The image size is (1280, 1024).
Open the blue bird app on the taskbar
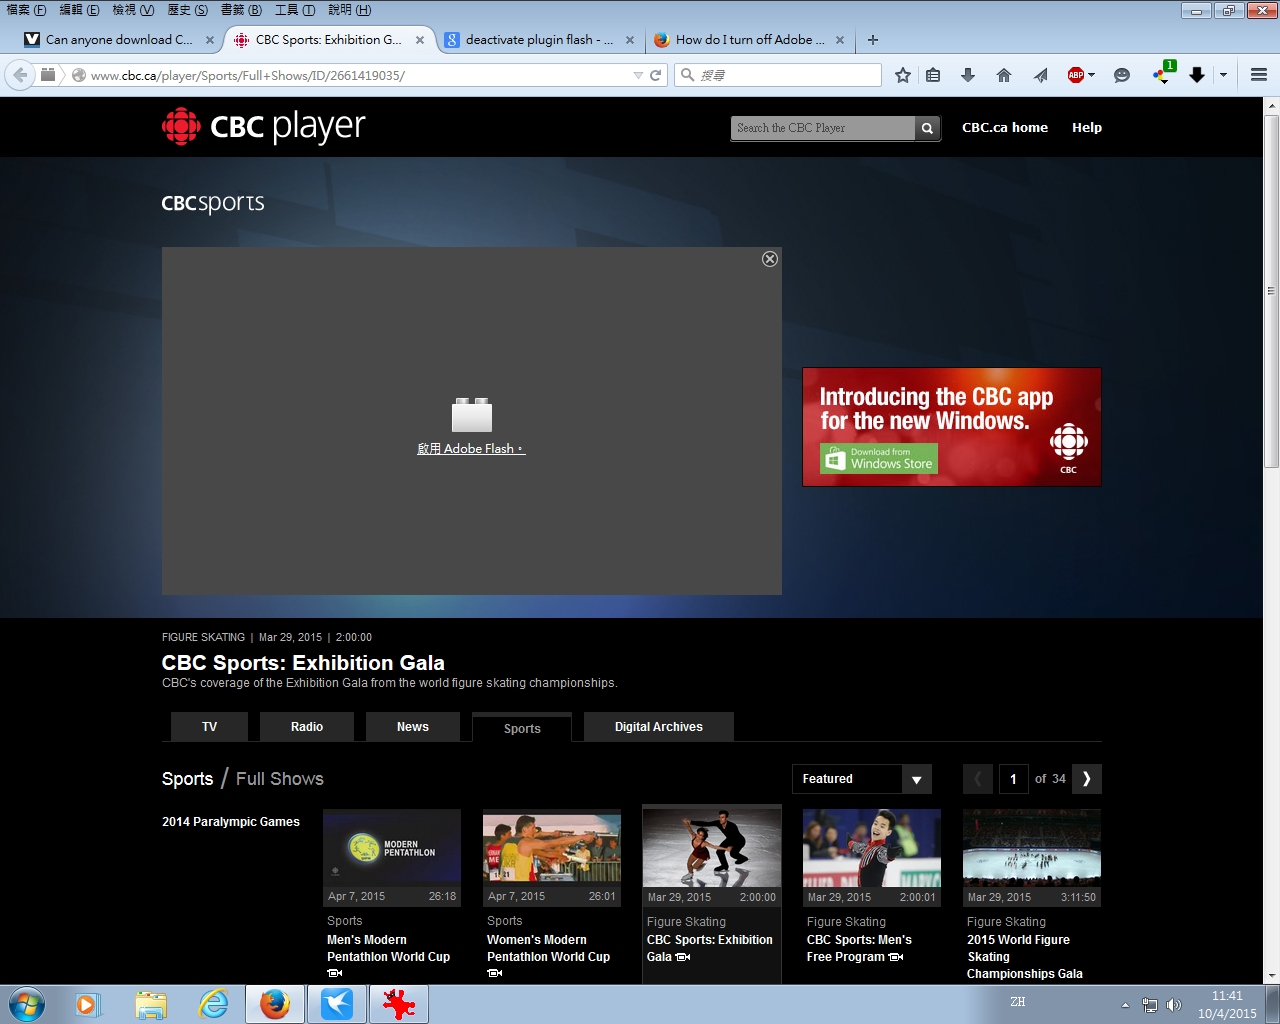pos(337,1004)
